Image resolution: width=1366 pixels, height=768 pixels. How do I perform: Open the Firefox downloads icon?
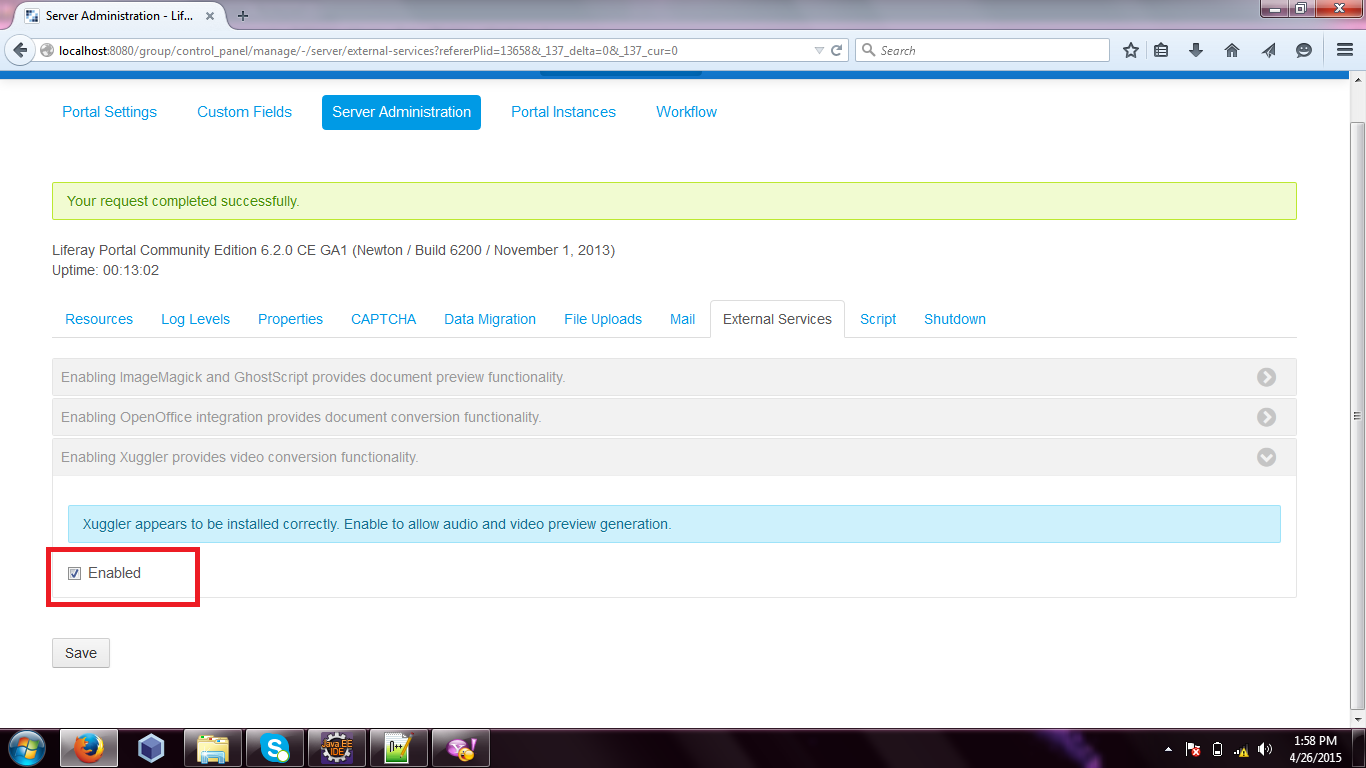tap(1196, 49)
